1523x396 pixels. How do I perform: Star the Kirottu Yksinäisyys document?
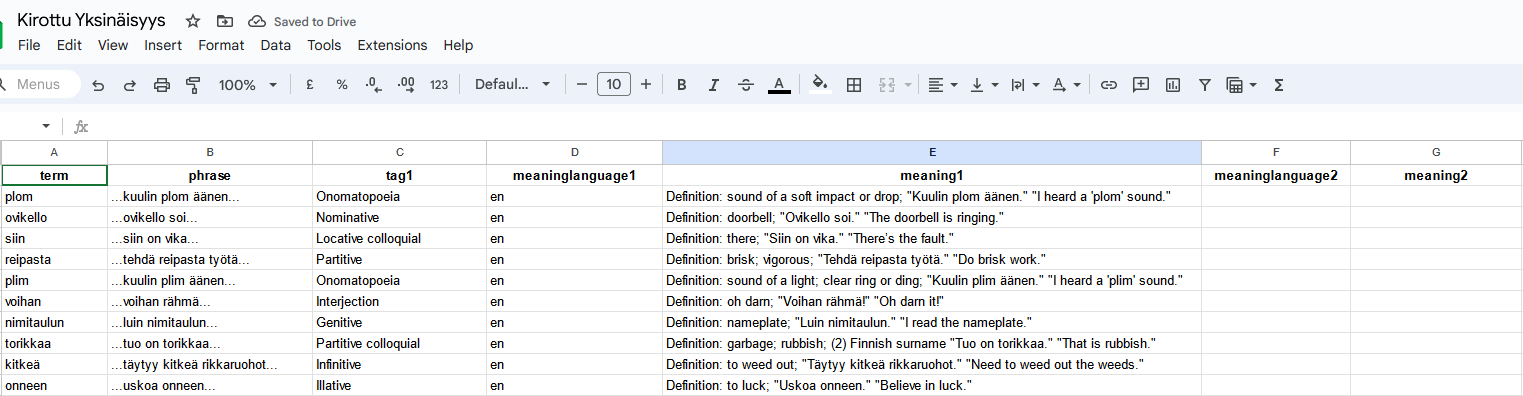tap(193, 21)
